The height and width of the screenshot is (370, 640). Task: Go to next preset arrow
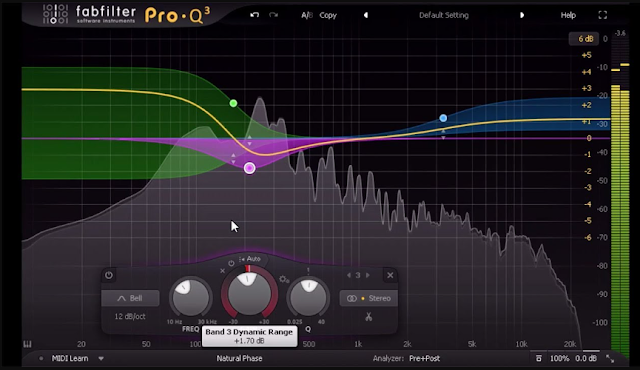522,15
